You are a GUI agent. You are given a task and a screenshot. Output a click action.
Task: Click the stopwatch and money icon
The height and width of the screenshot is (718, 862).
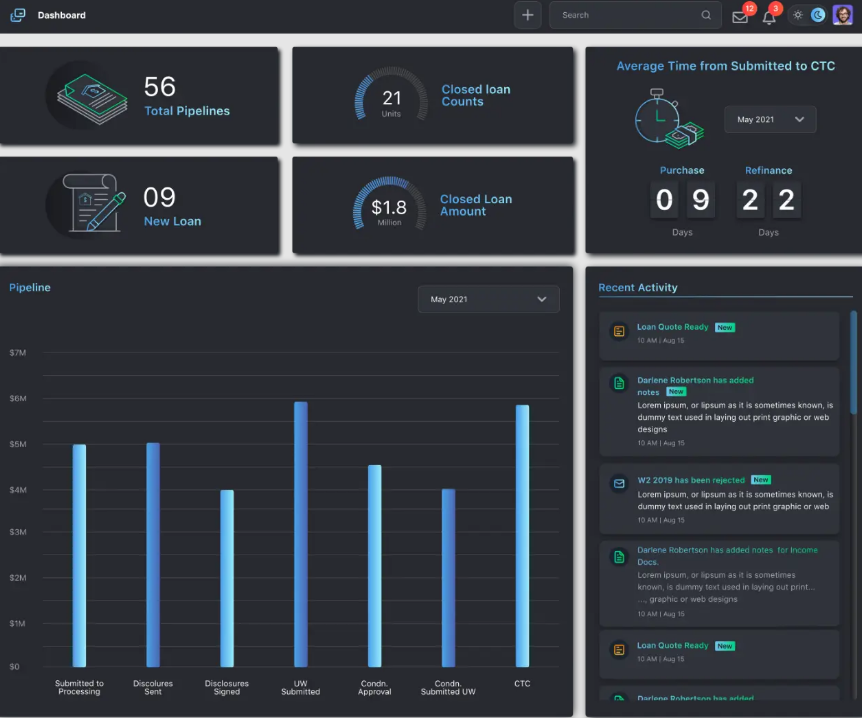669,119
